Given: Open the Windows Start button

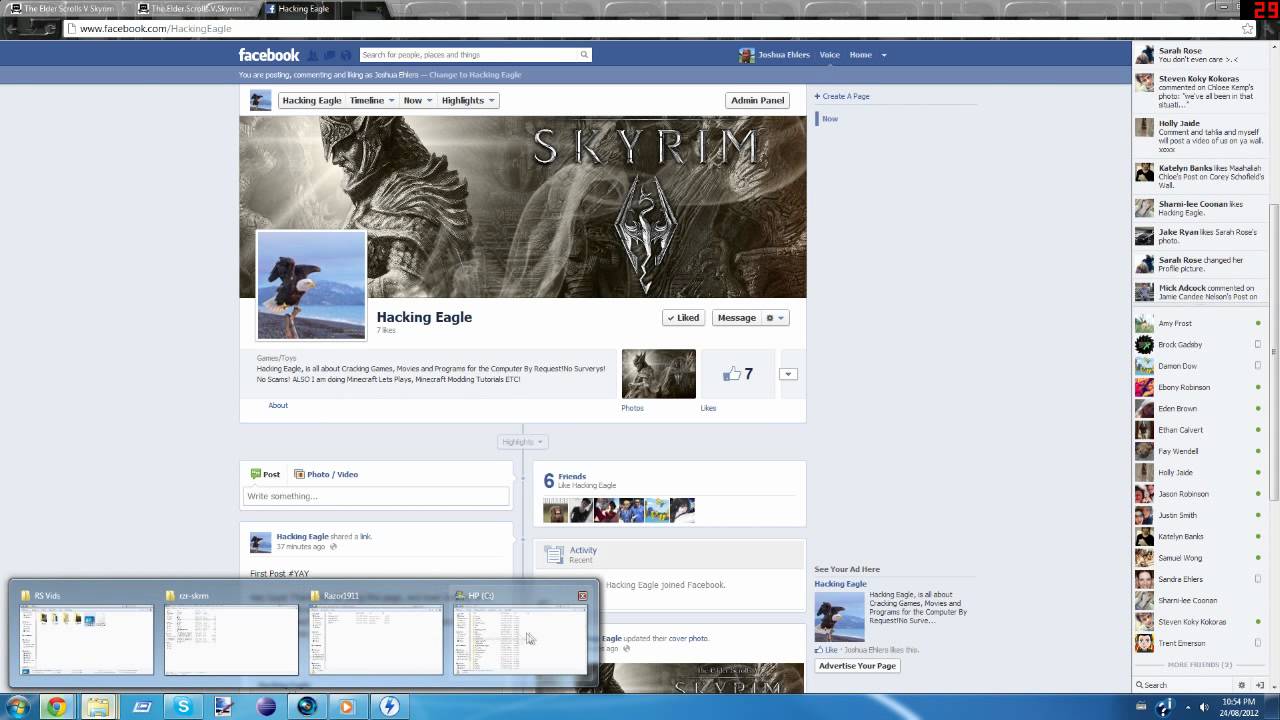Looking at the screenshot, I should (x=17, y=707).
